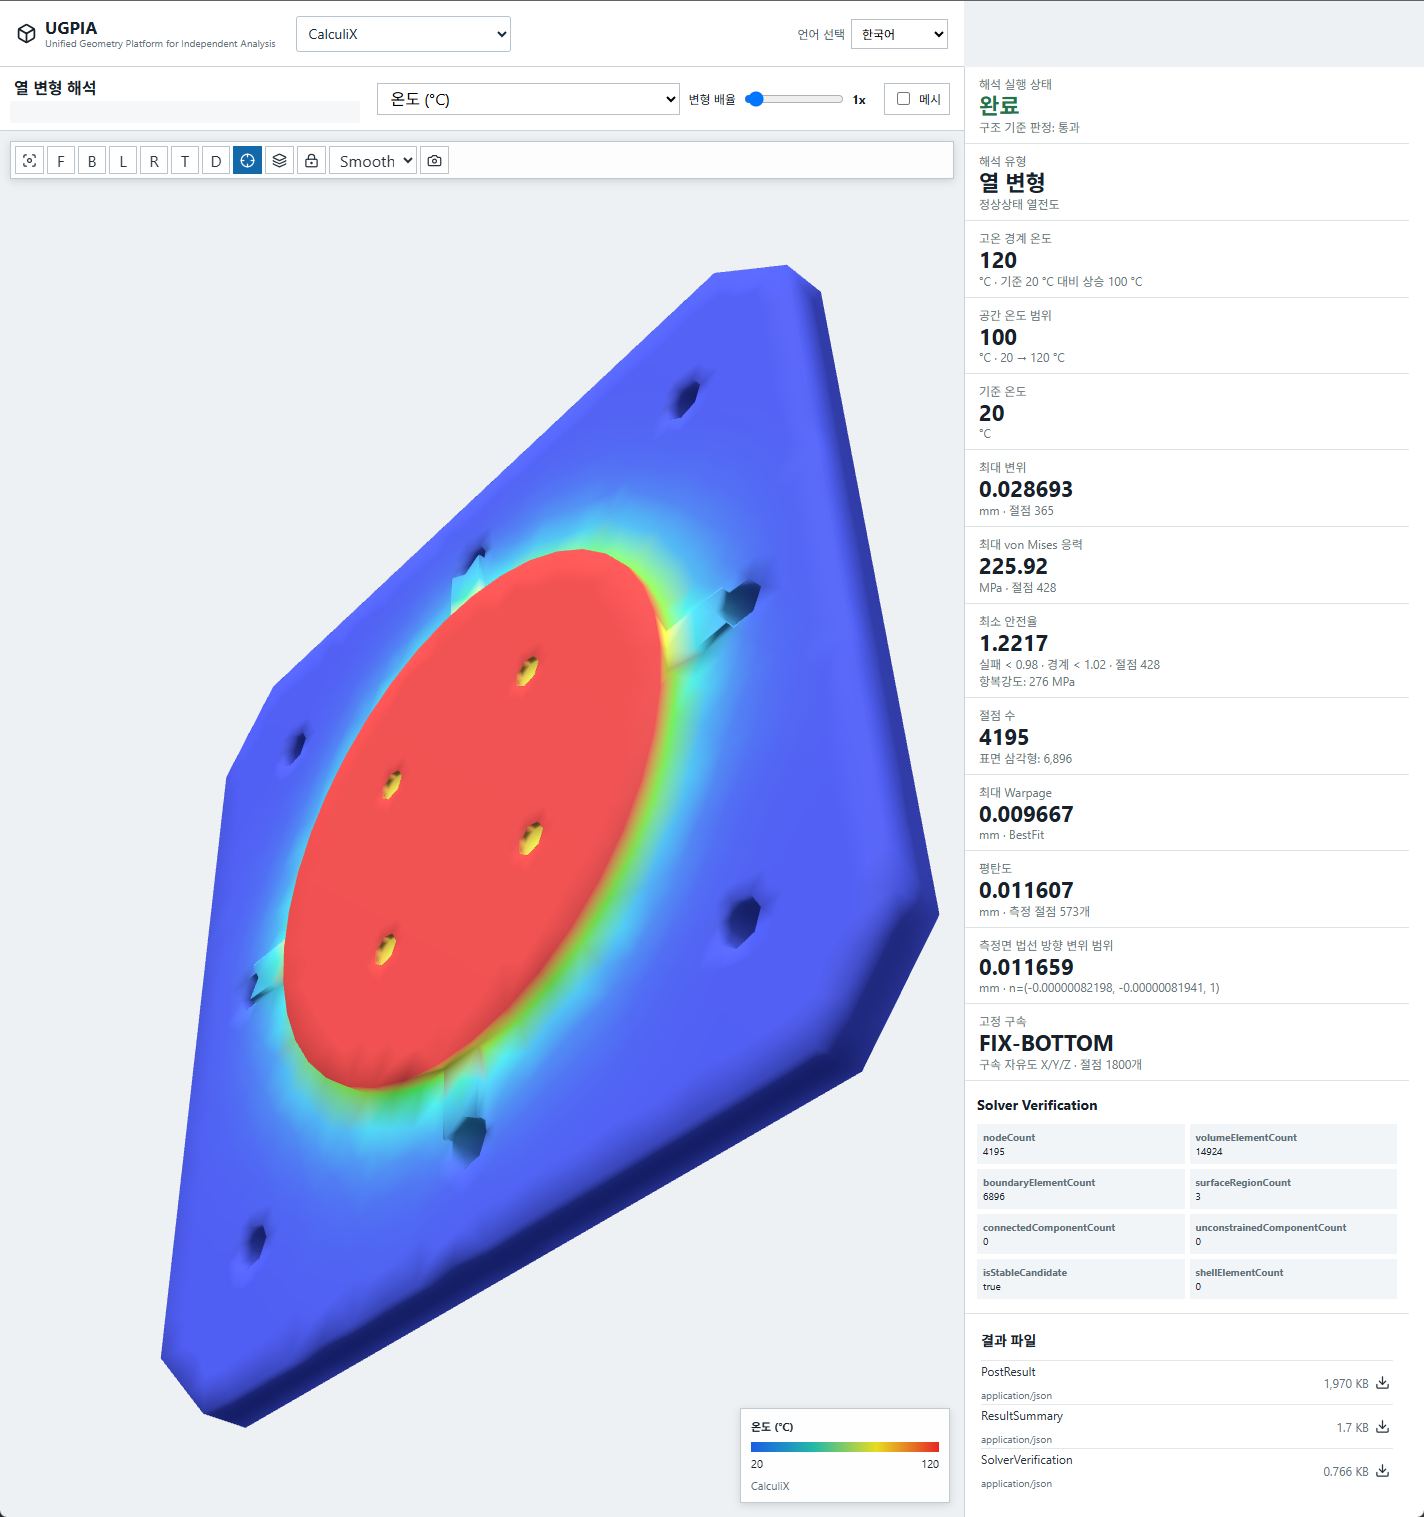Open the 한국어 language dropdown
This screenshot has height=1517, width=1424.
(899, 34)
